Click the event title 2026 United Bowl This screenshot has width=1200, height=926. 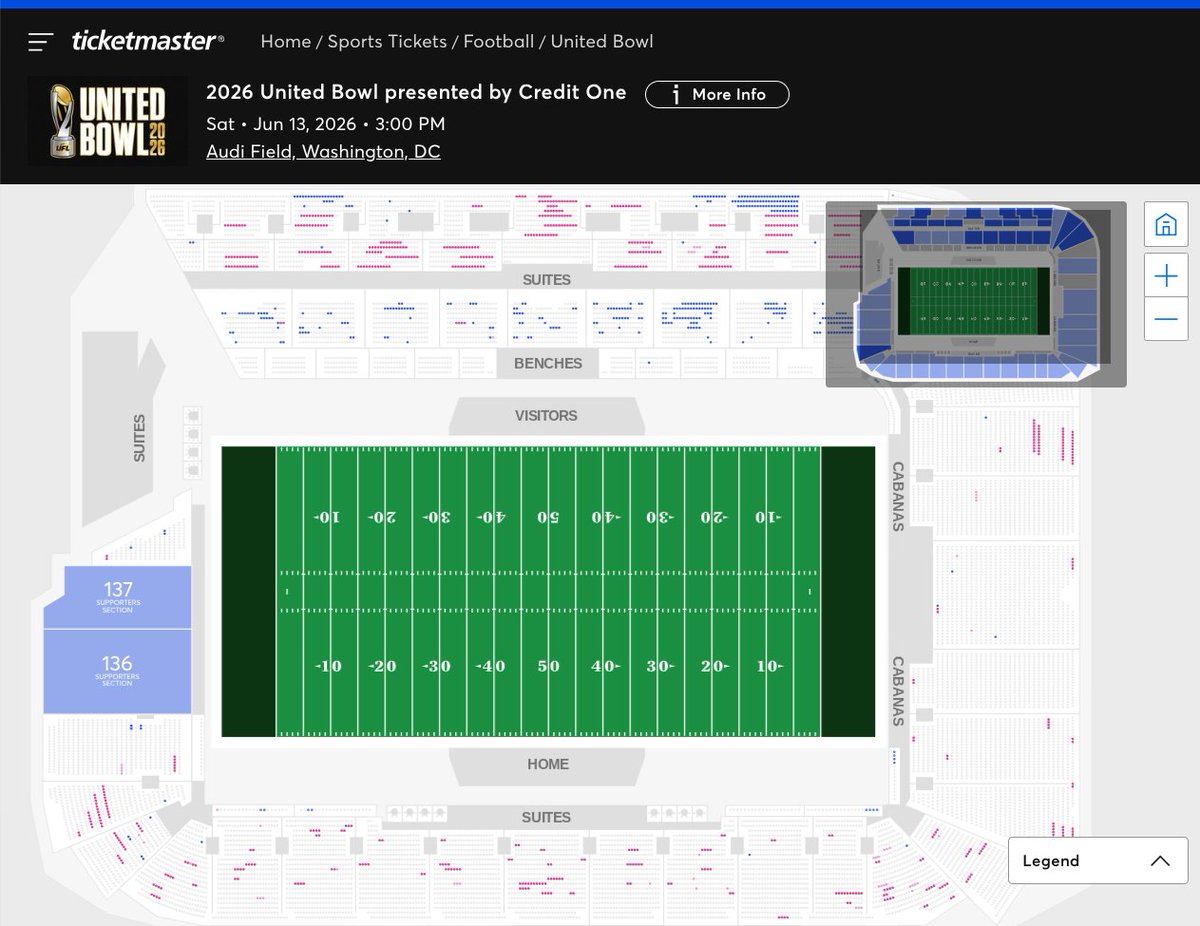pyautogui.click(x=416, y=92)
